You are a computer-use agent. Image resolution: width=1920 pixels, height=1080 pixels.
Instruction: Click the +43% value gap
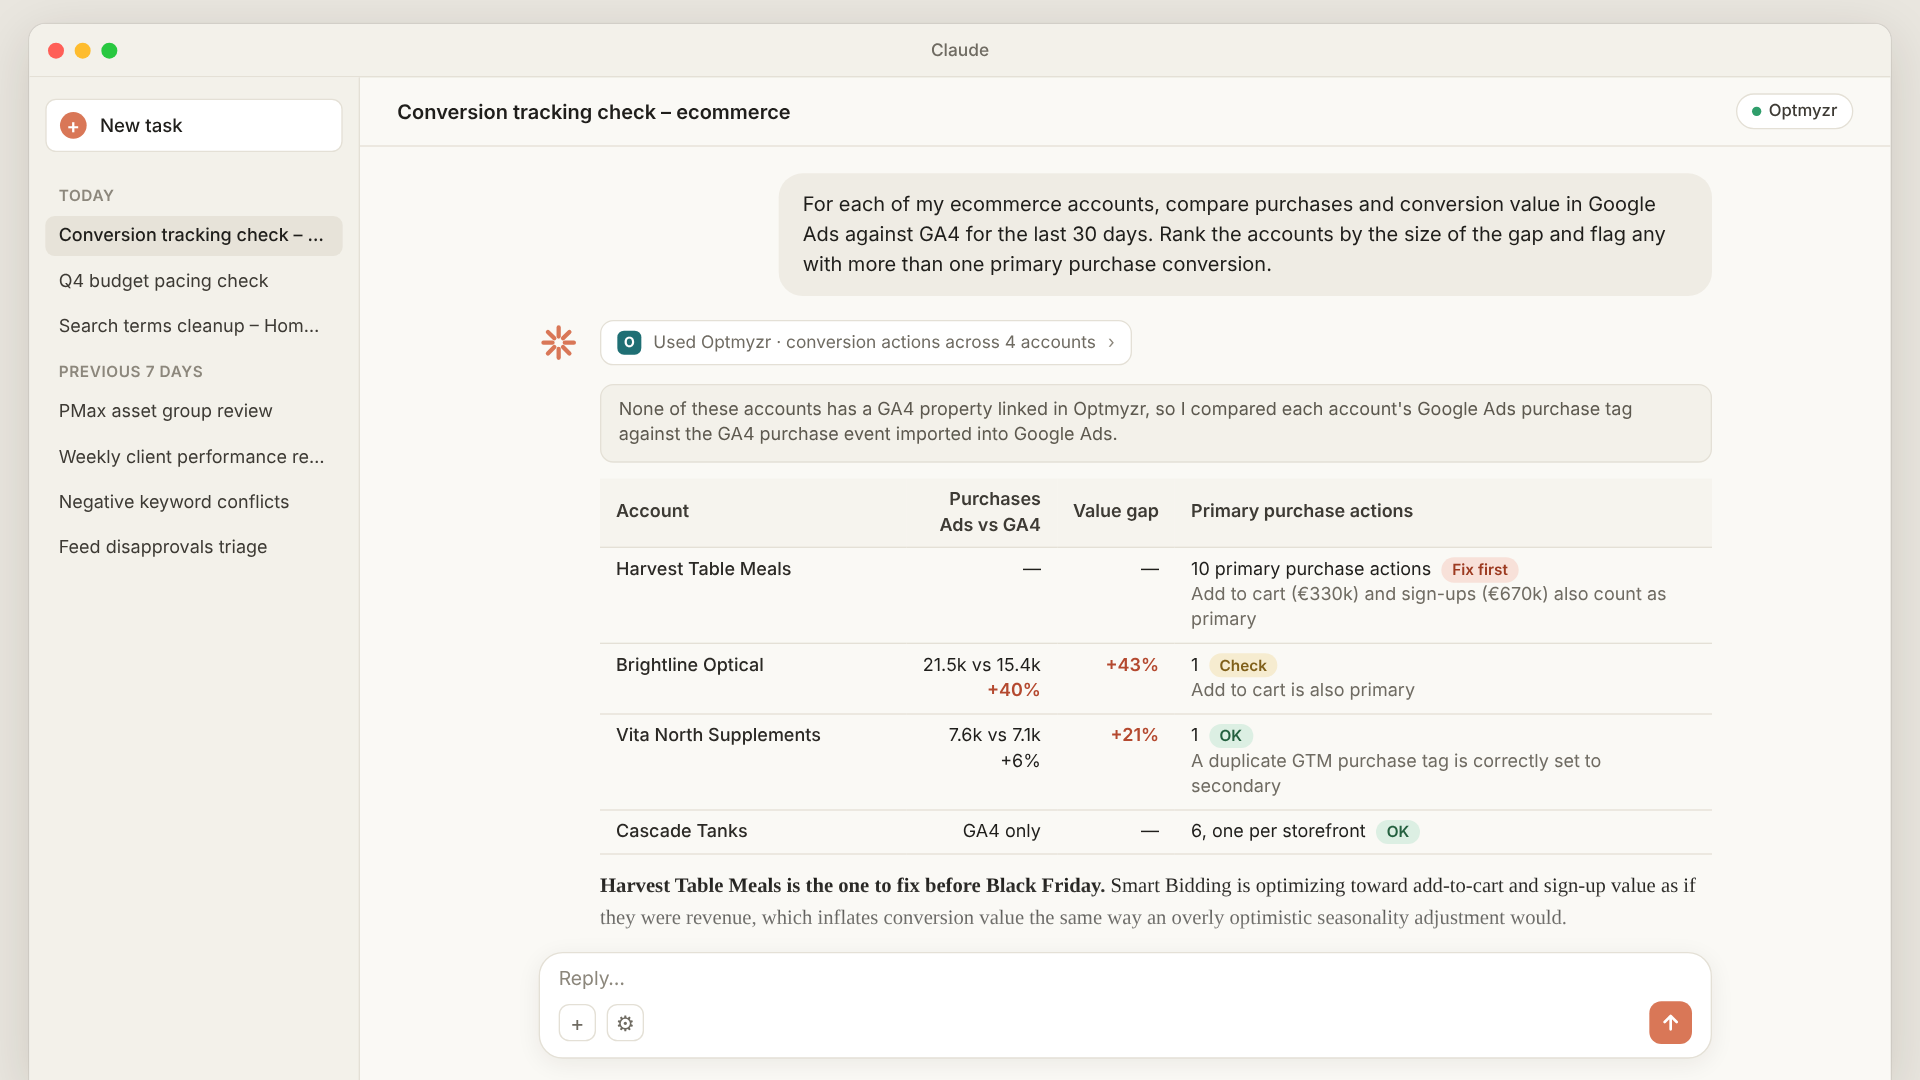(x=1131, y=665)
